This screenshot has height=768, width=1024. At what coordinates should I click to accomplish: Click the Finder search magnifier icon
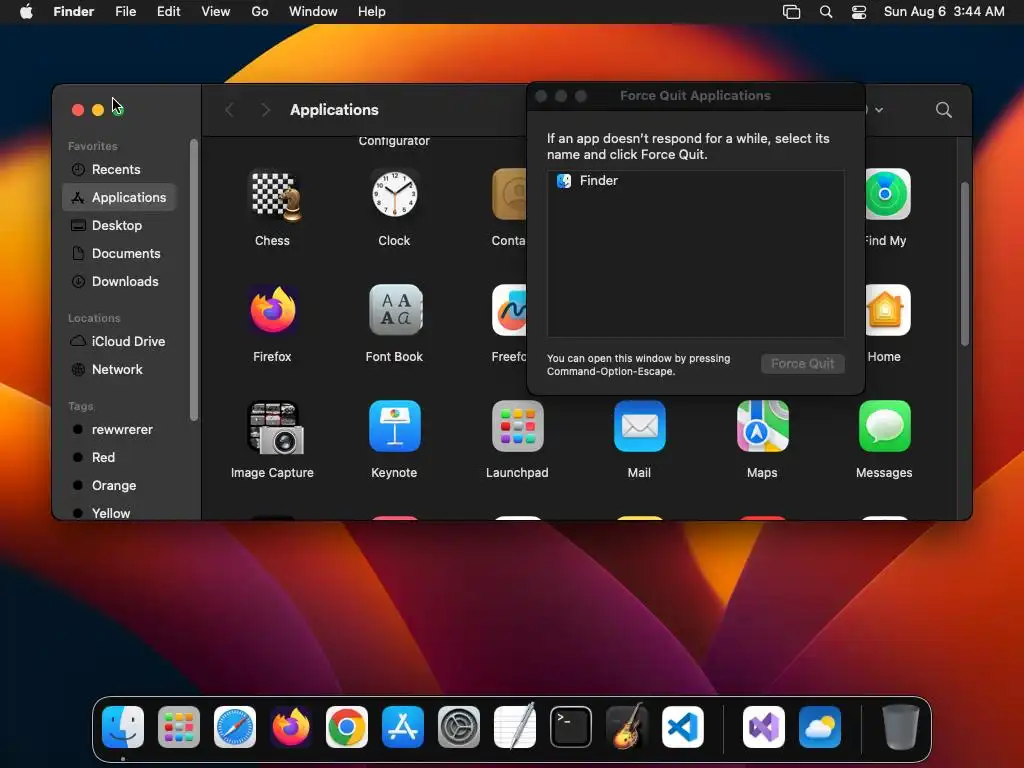(943, 110)
